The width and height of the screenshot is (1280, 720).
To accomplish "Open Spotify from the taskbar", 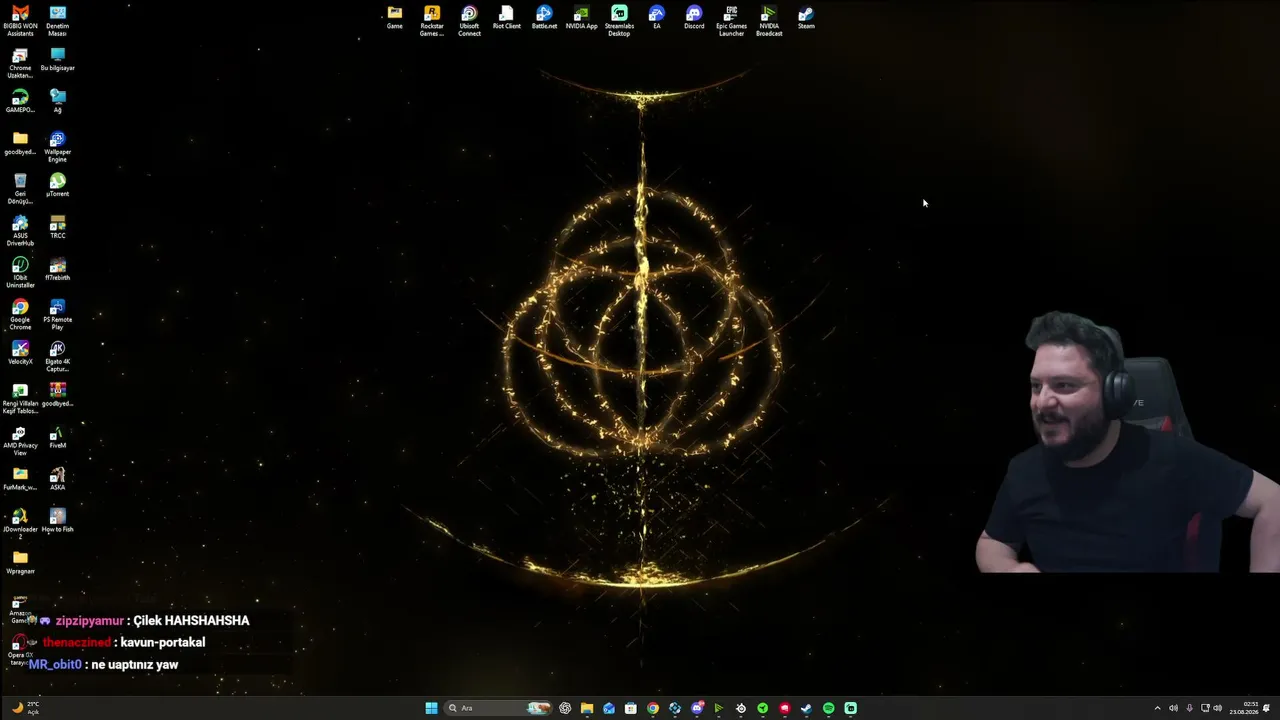I will point(829,708).
